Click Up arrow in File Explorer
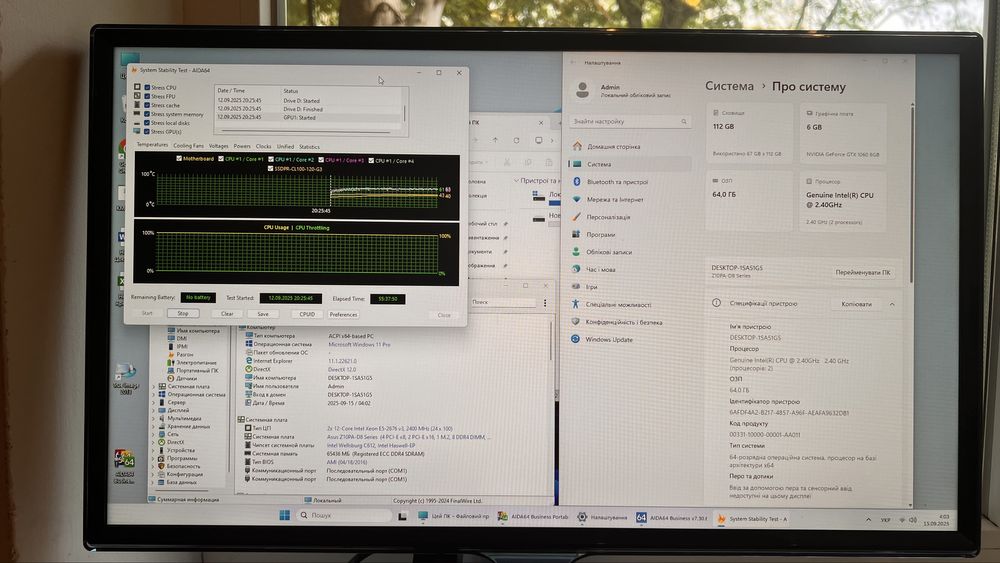The width and height of the screenshot is (1000, 563). point(495,140)
